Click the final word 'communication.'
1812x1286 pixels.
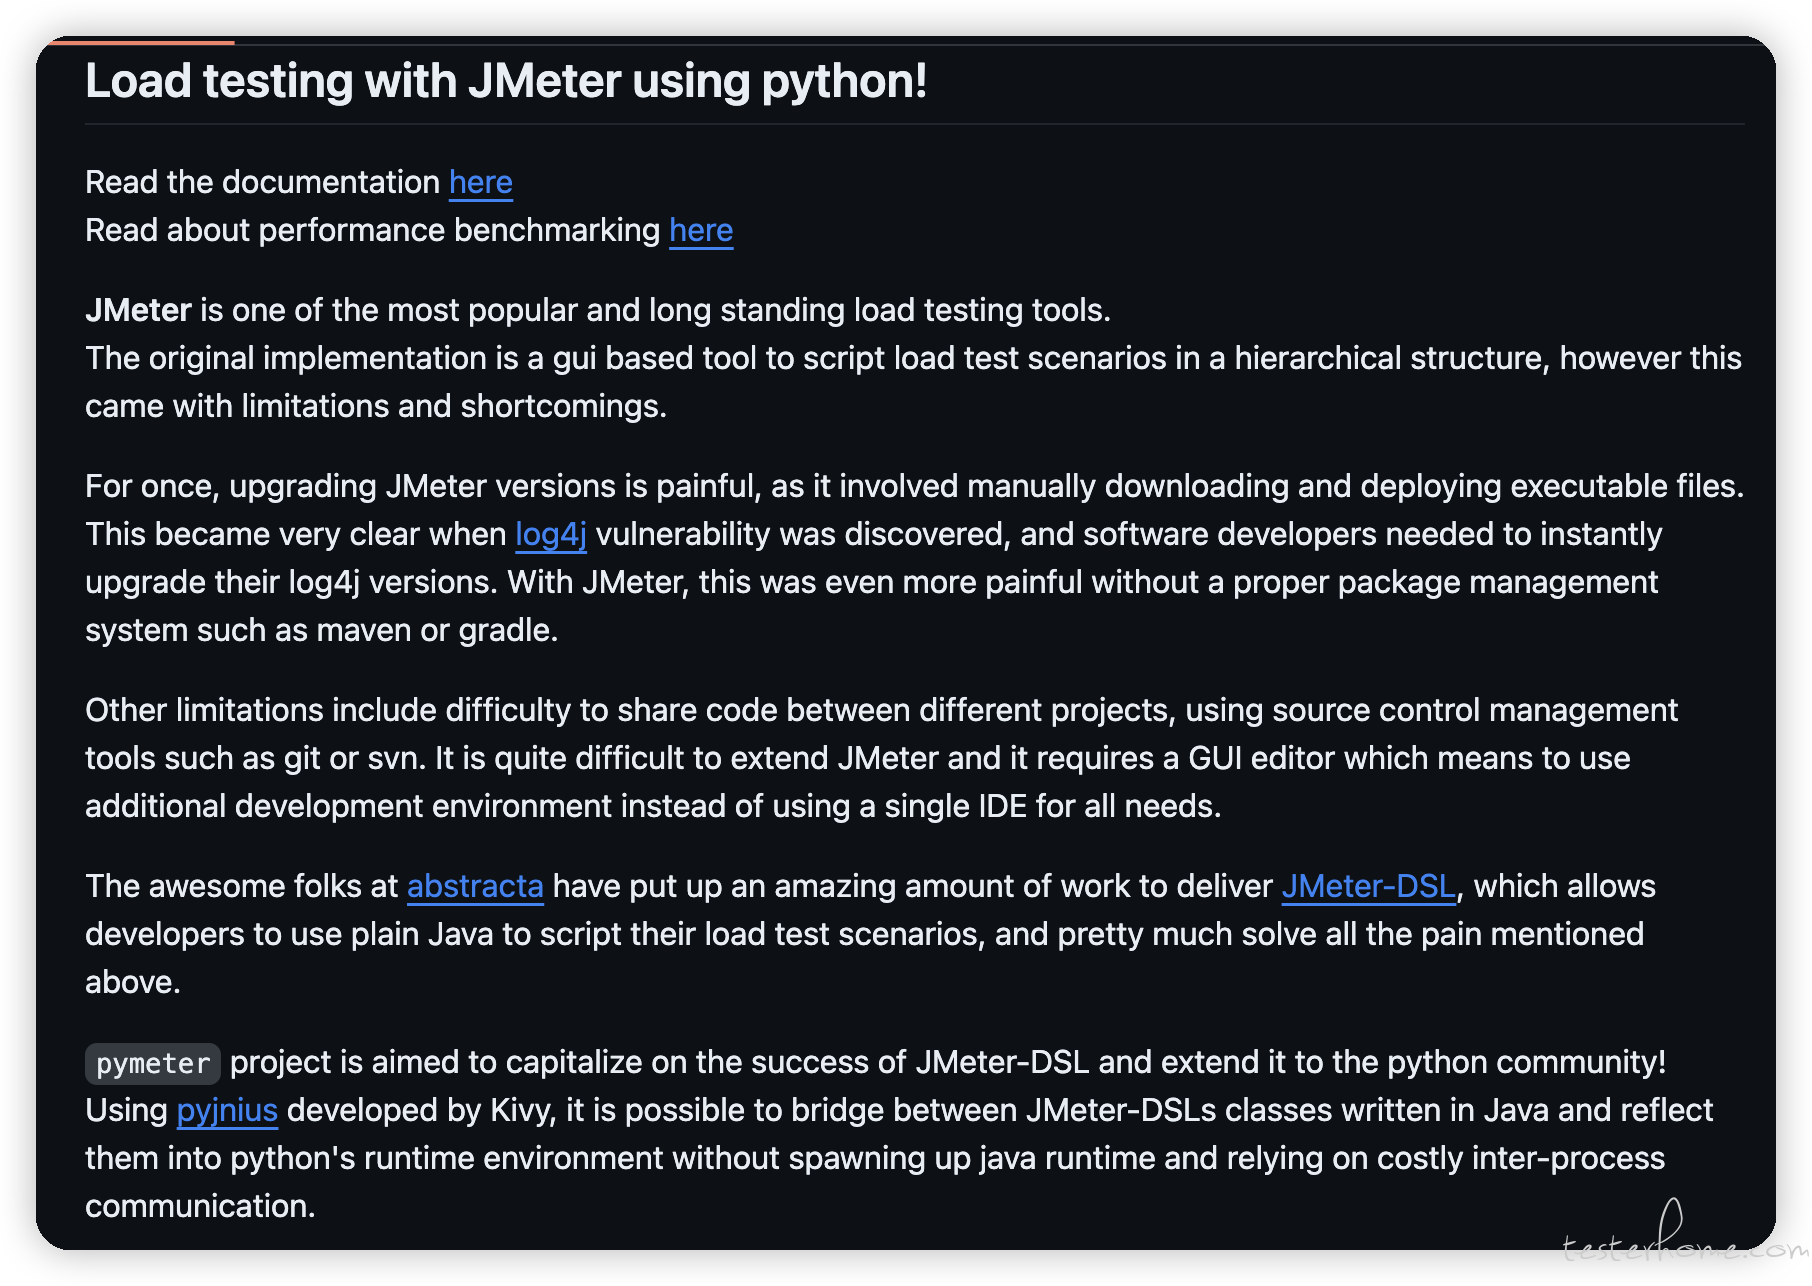(200, 1207)
